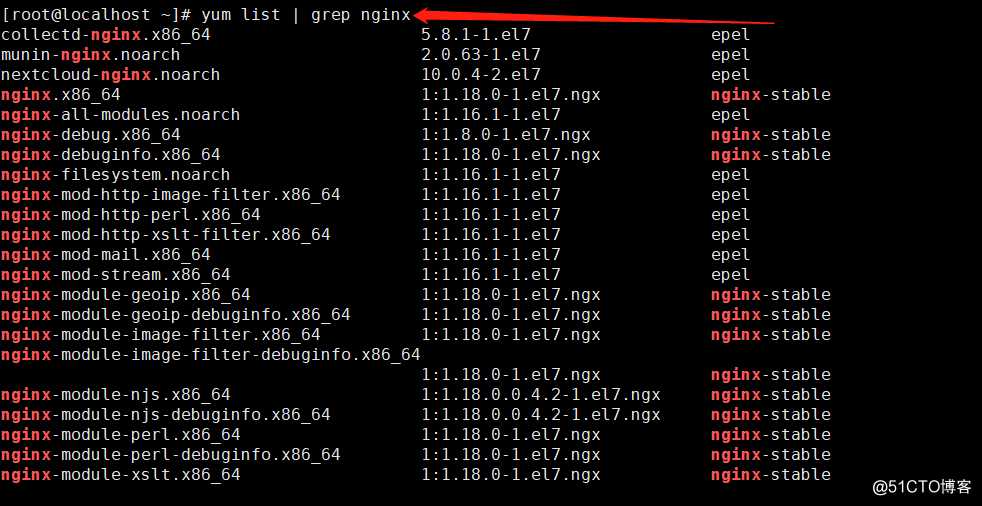This screenshot has height=506, width=982.
Task: Click the nginx-debuginfo.x86_64 entry
Action: (x=111, y=155)
